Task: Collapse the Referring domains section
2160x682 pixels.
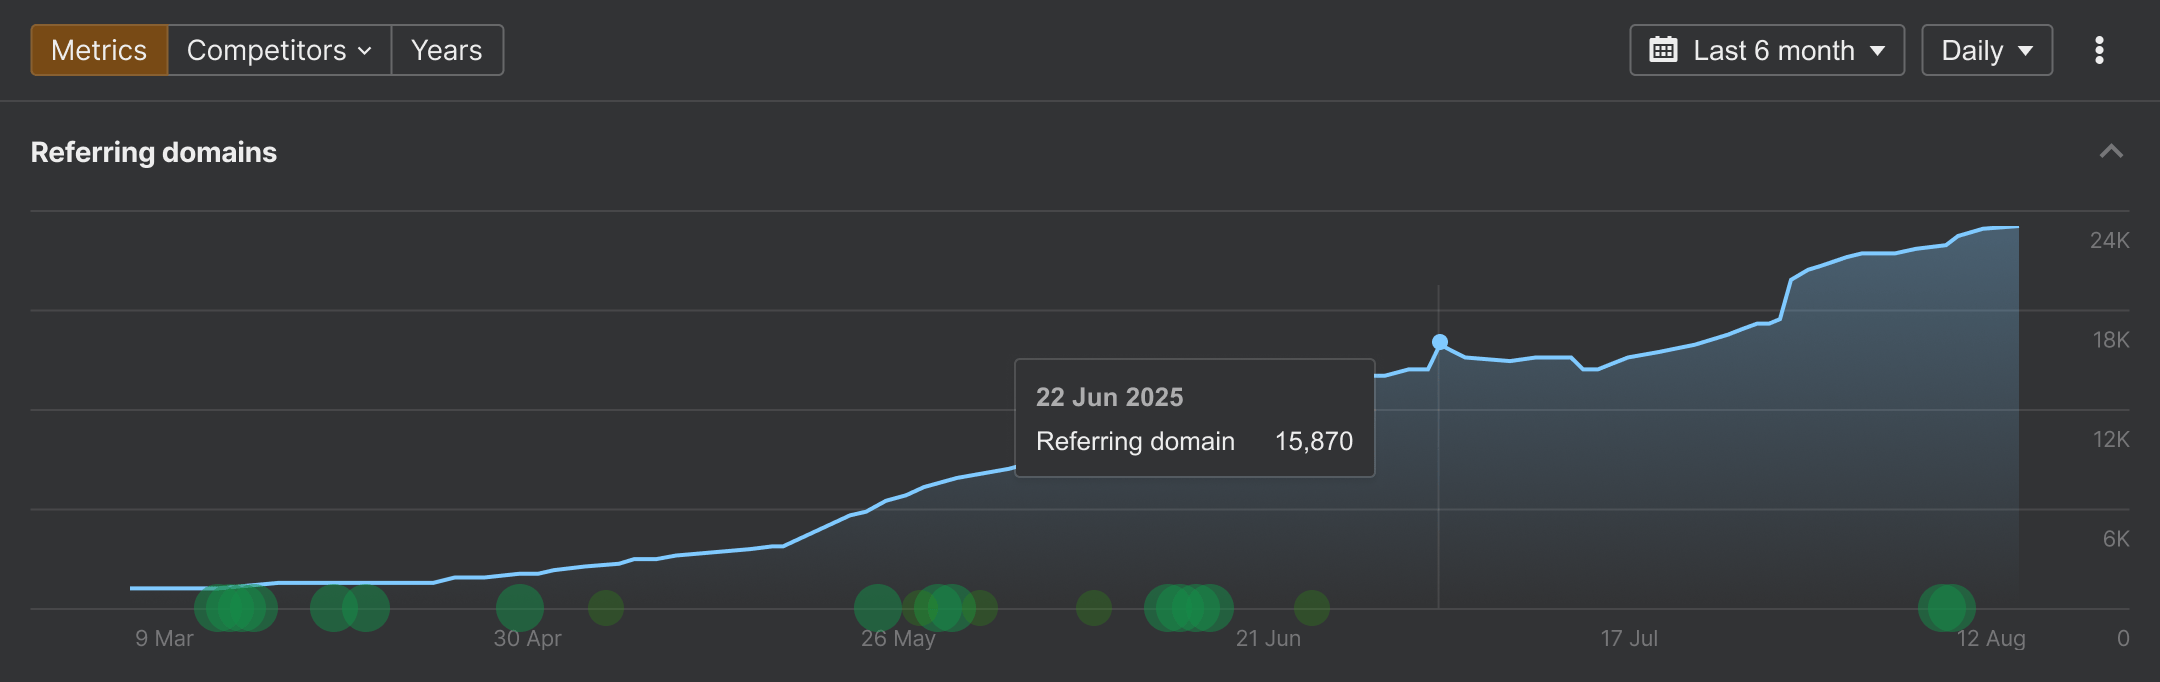Action: point(2111,152)
